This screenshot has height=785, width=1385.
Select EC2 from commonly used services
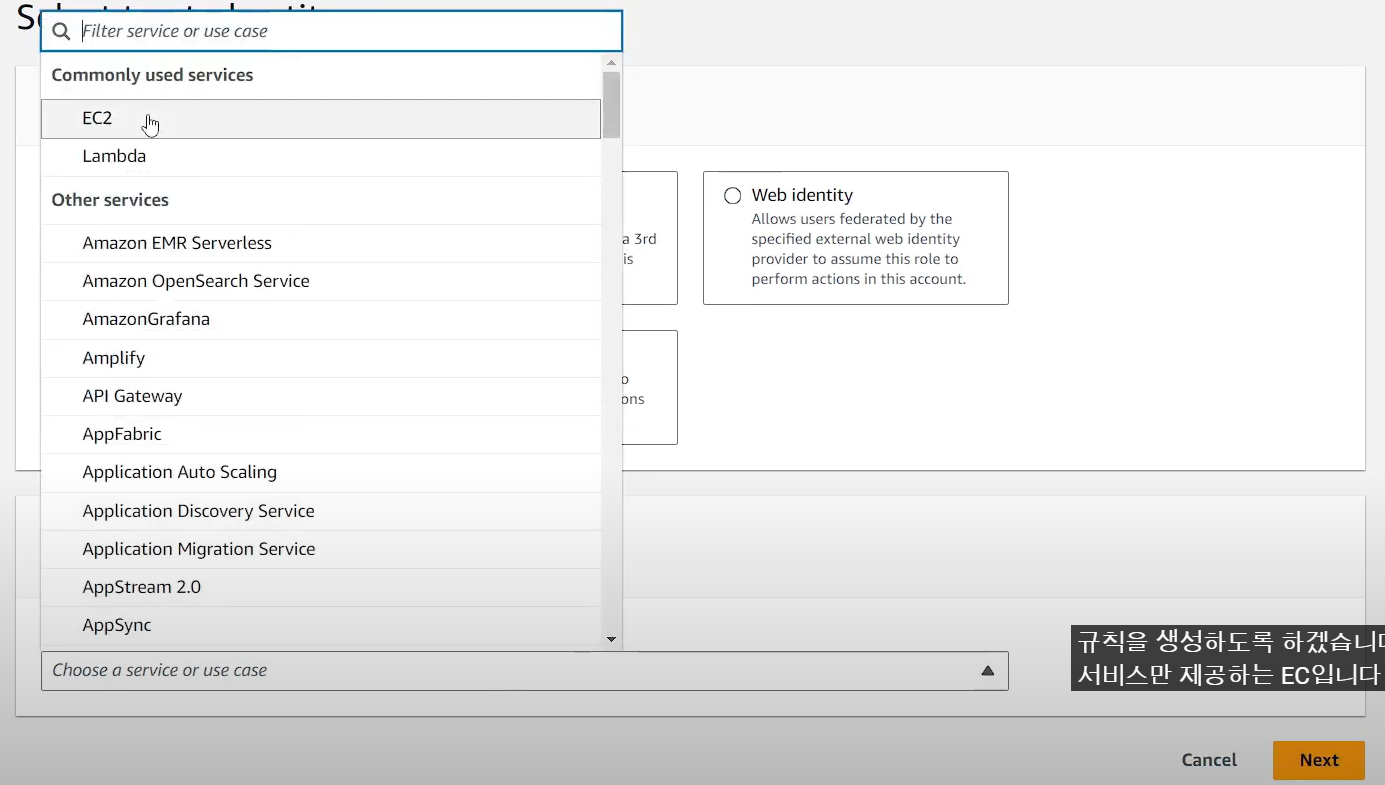321,118
